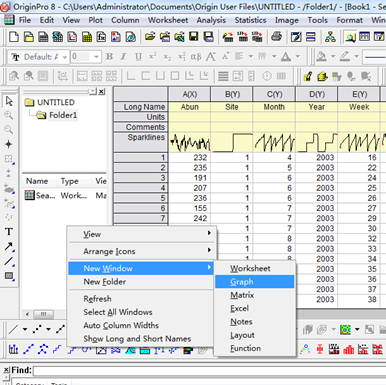The height and width of the screenshot is (385, 386).
Task: Expand the Arrange Icons submenu
Action: (141, 251)
